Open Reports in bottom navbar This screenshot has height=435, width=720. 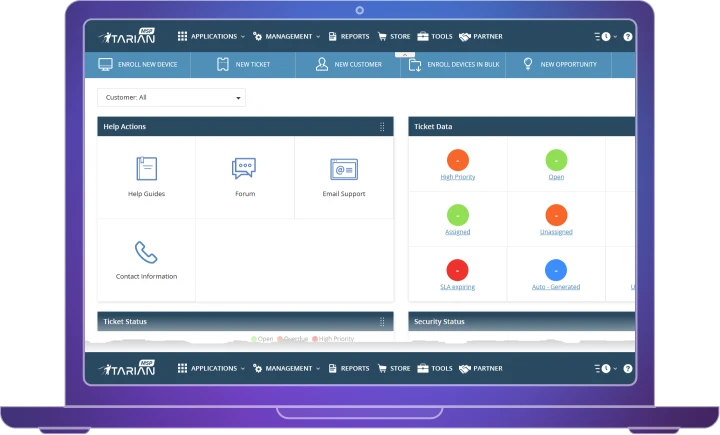point(349,368)
